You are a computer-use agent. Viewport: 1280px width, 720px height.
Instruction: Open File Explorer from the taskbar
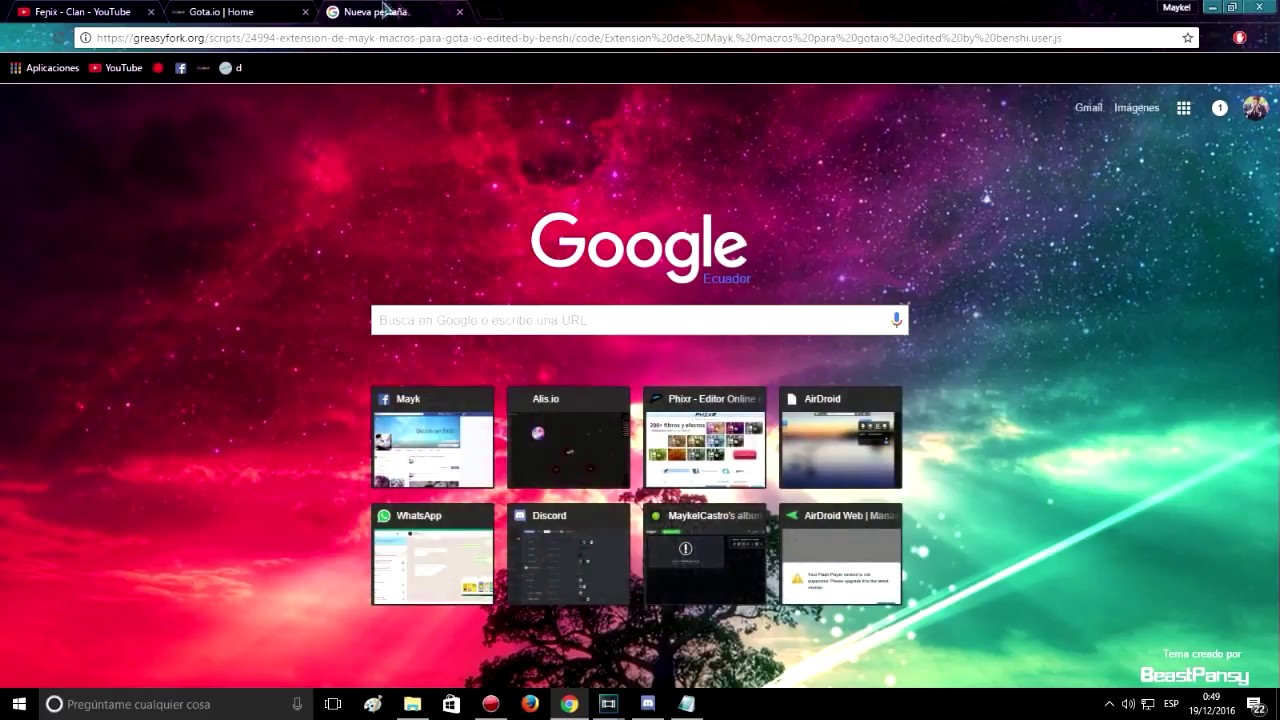[x=412, y=704]
